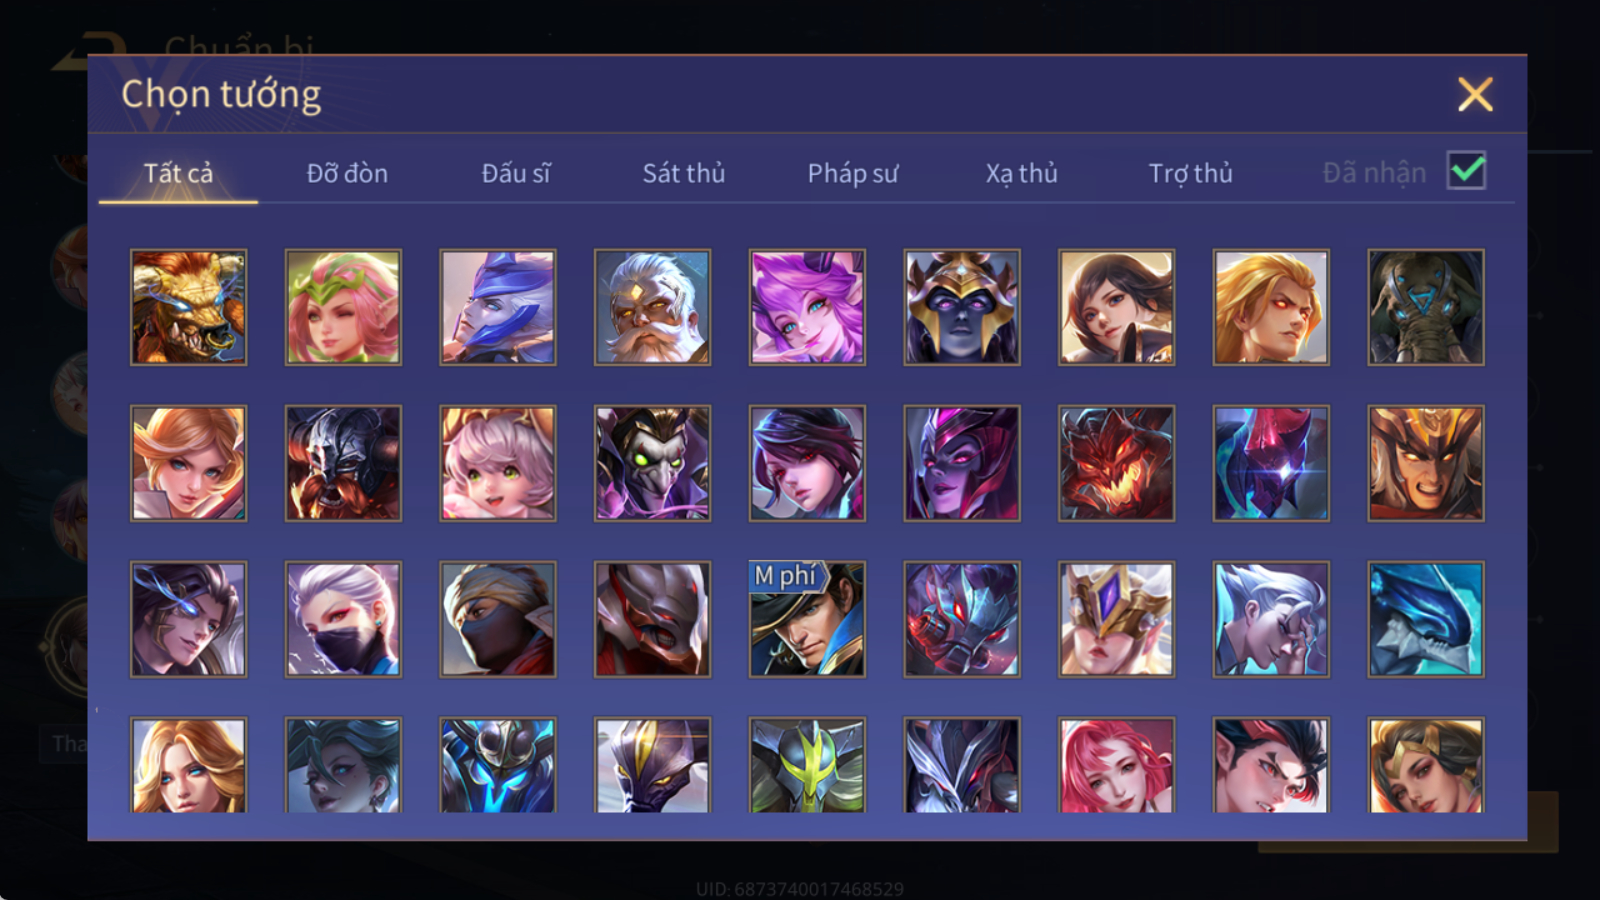Select the lion beast hero portrait
The width and height of the screenshot is (1600, 900).
[x=188, y=307]
